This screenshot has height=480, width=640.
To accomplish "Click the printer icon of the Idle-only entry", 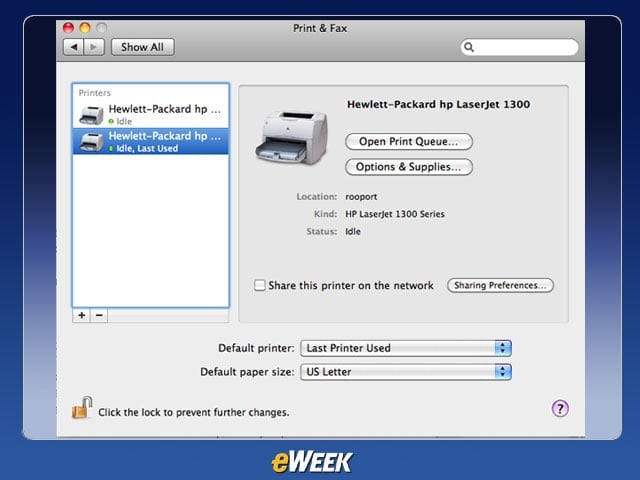I will coord(91,115).
